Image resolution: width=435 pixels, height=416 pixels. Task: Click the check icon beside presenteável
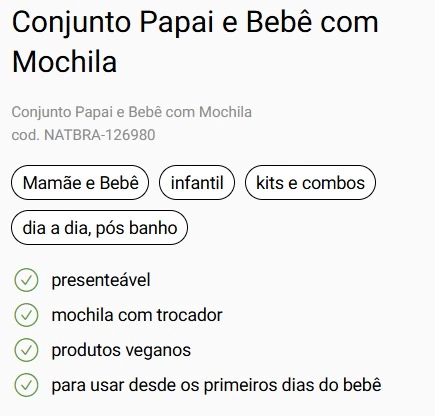click(26, 280)
